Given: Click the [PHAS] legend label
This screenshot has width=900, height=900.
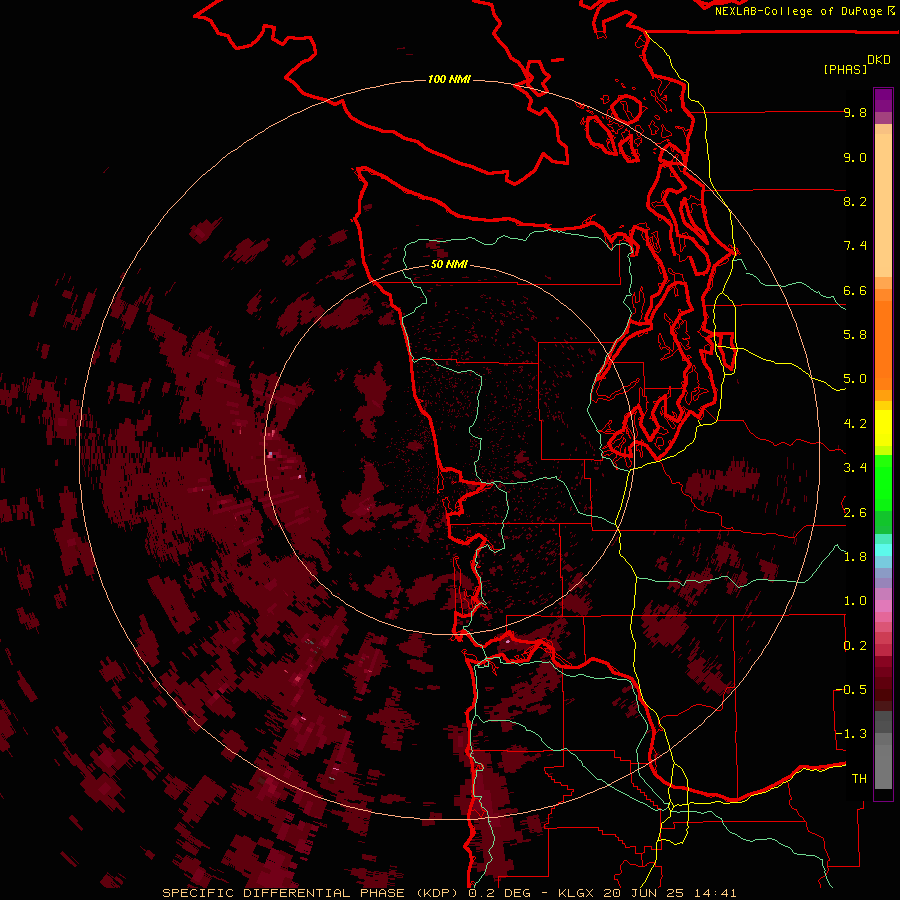Looking at the screenshot, I should pos(845,69).
